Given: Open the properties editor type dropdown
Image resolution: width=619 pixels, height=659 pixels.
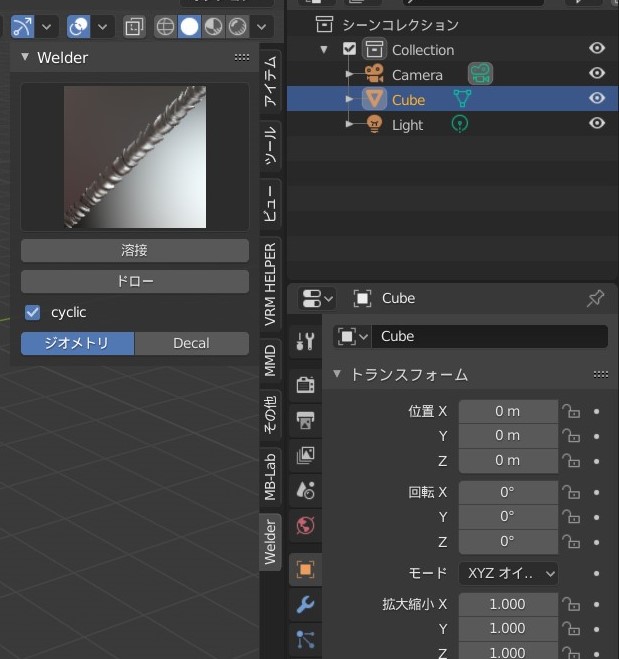Looking at the screenshot, I should pos(317,299).
